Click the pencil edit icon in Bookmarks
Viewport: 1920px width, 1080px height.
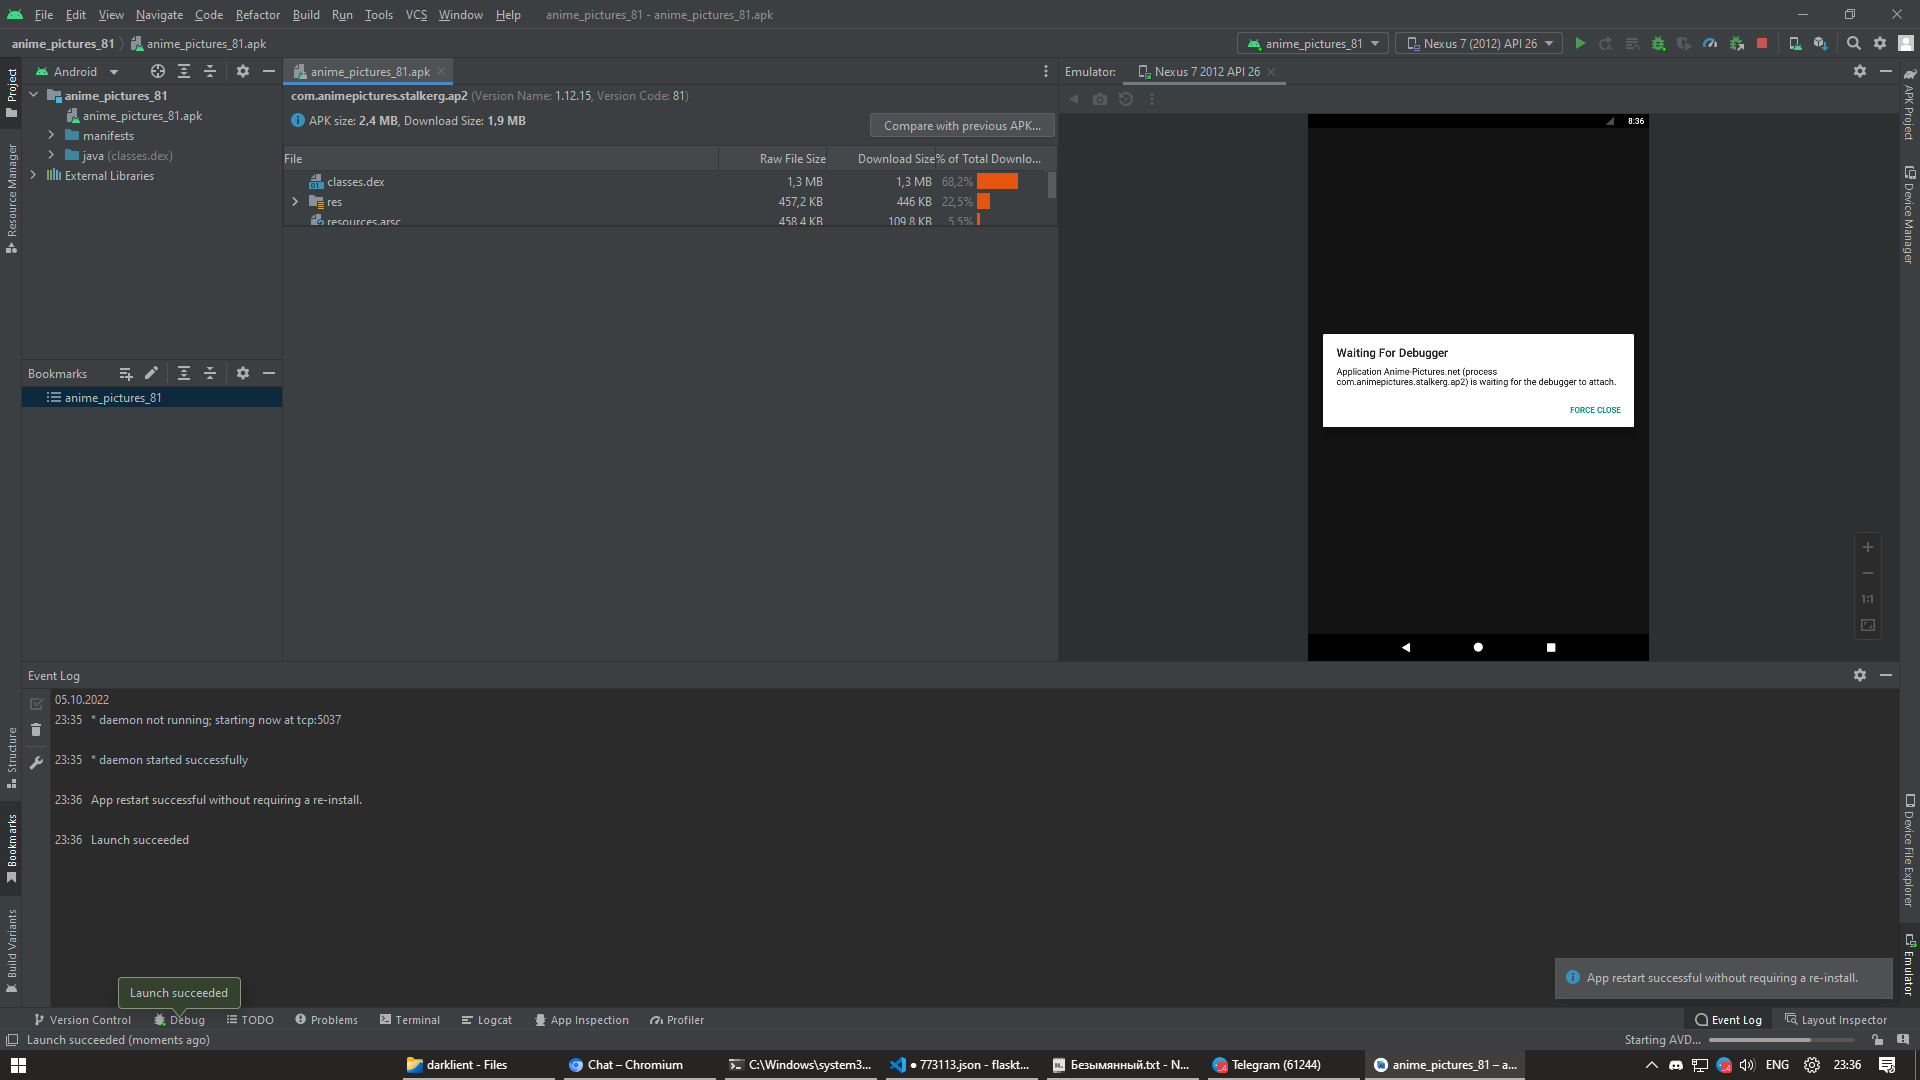[151, 374]
